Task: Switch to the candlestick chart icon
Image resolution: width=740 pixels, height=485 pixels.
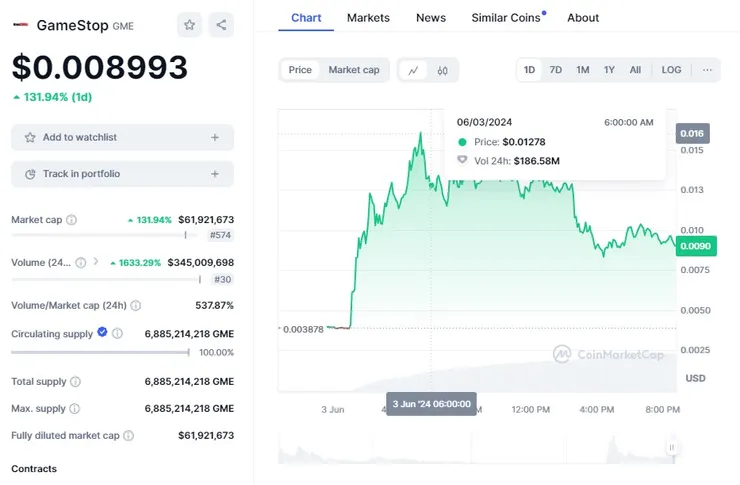Action: (442, 70)
